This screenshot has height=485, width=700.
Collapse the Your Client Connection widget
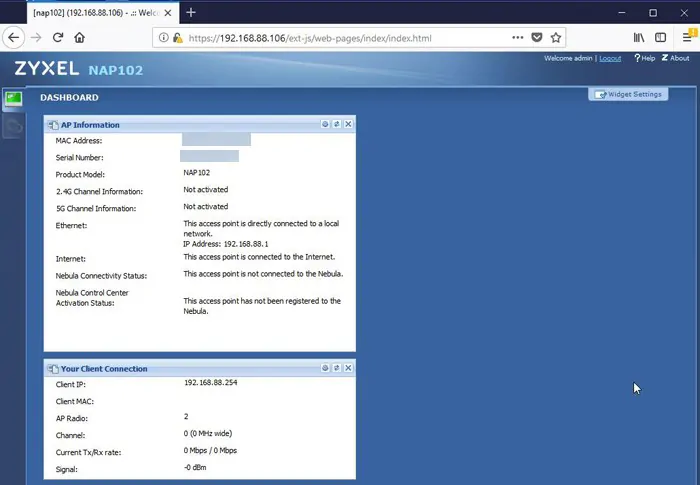(x=325, y=369)
